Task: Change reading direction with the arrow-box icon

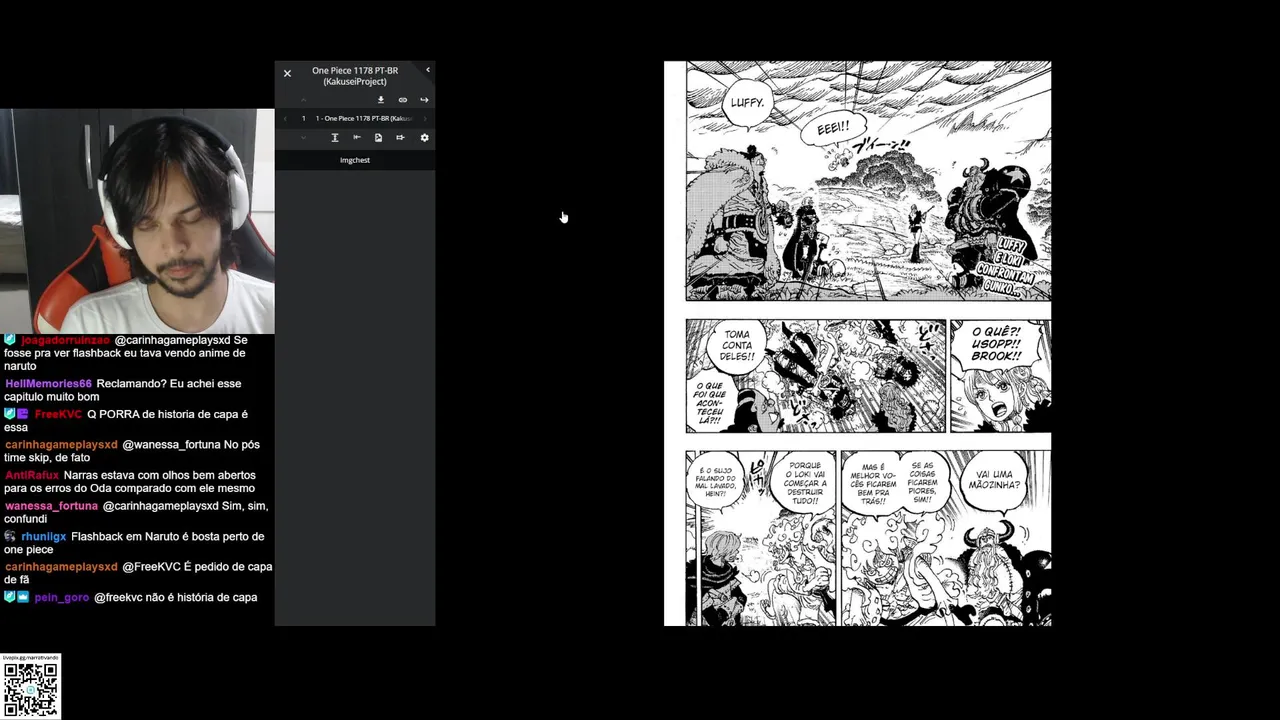Action: click(x=400, y=137)
